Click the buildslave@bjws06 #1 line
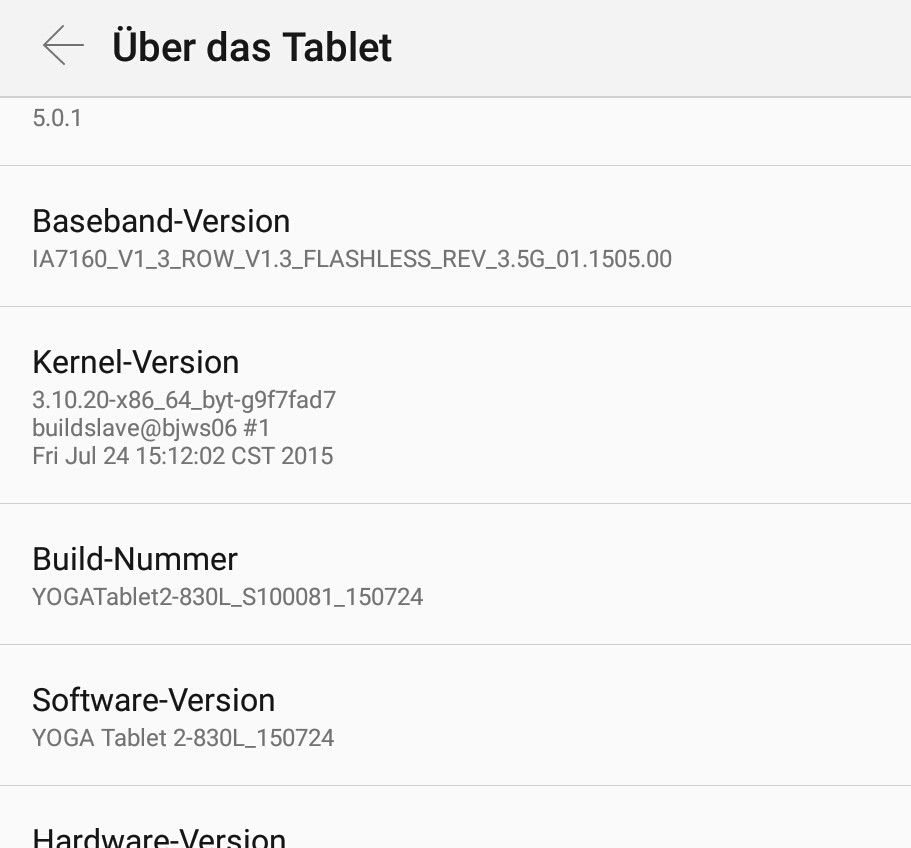Viewport: 911px width, 848px height. tap(151, 428)
